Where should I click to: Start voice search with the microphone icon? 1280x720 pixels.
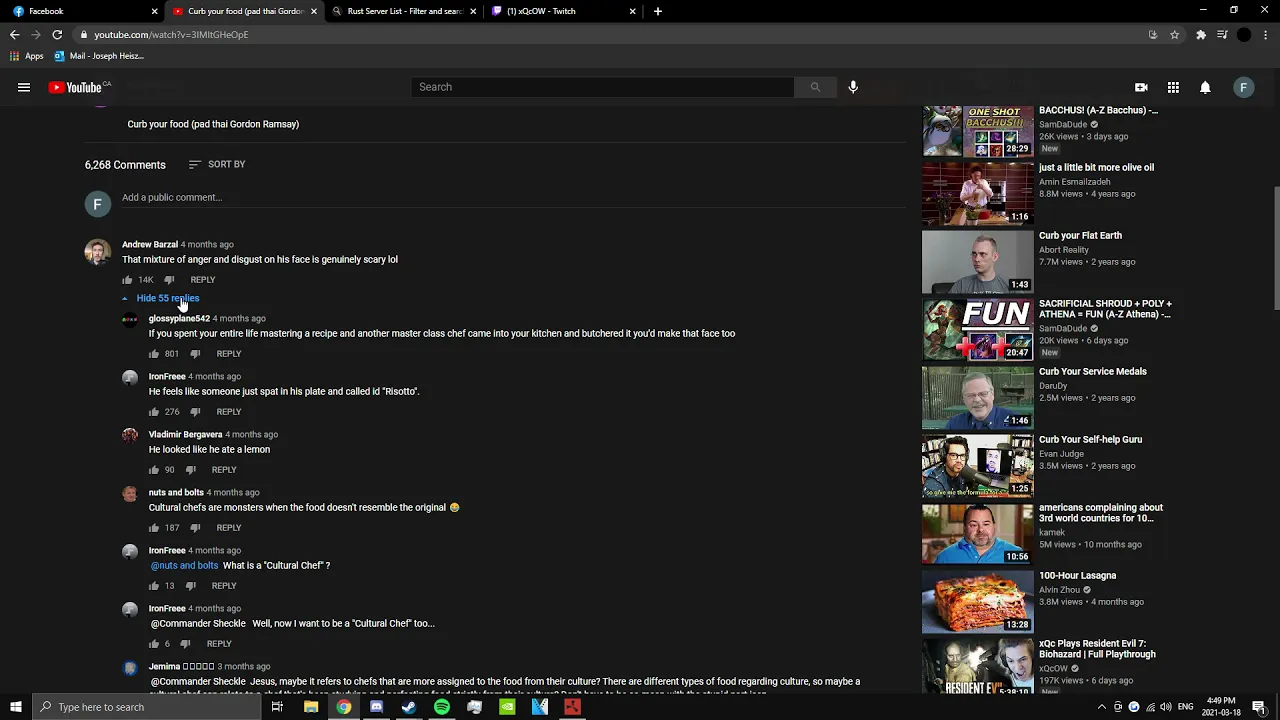(853, 87)
